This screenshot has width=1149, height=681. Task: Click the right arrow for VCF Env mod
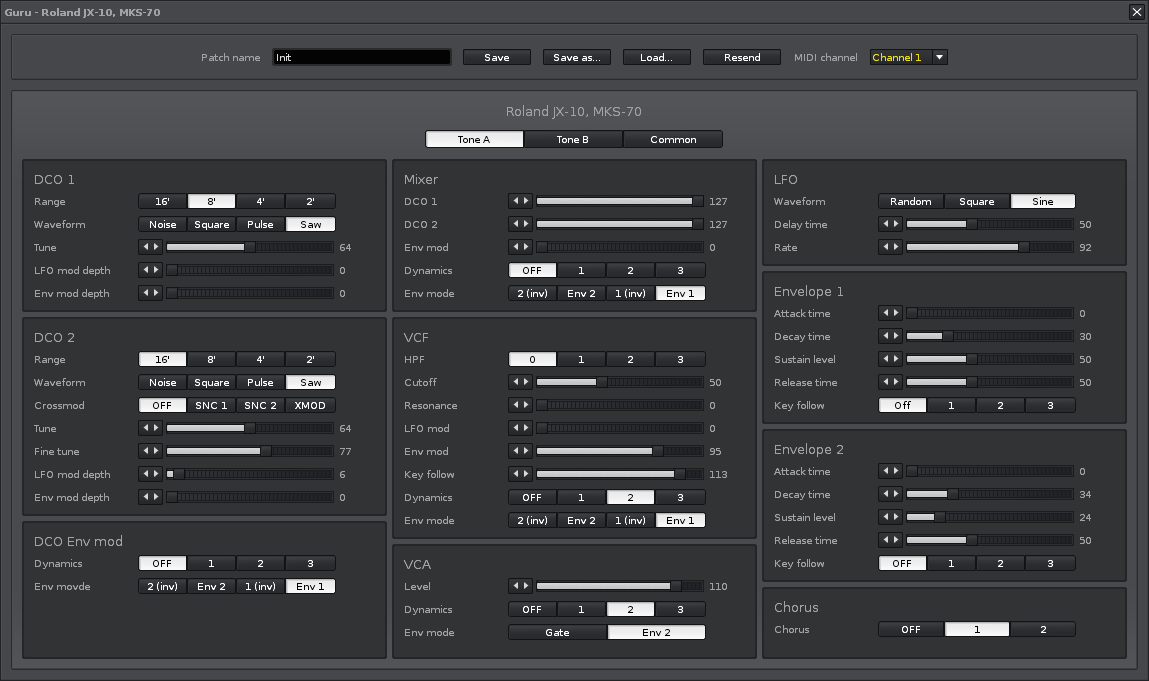(x=525, y=451)
